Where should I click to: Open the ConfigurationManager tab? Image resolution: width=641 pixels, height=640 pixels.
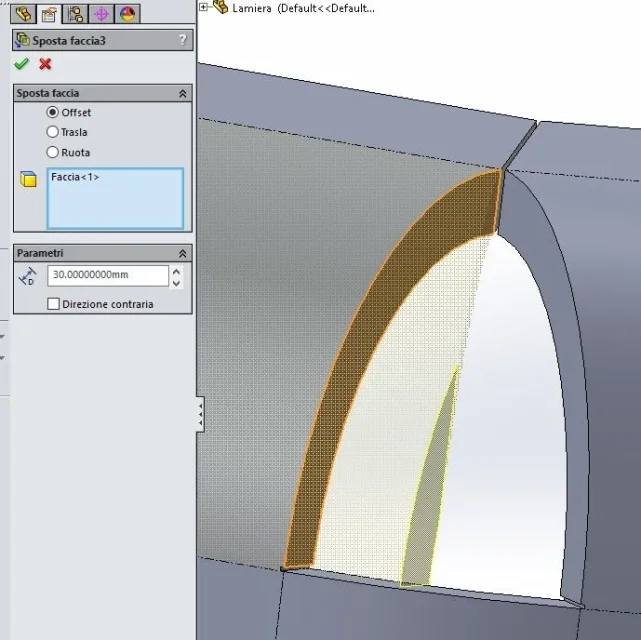[x=76, y=14]
